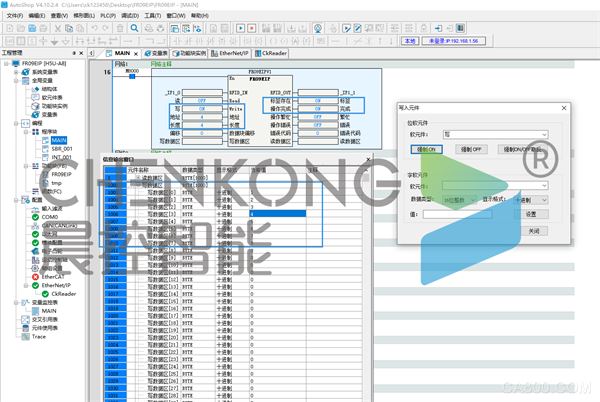Screen dimensions: 600x402
Task: Click the green run PLC icon
Action: (x=240, y=28)
